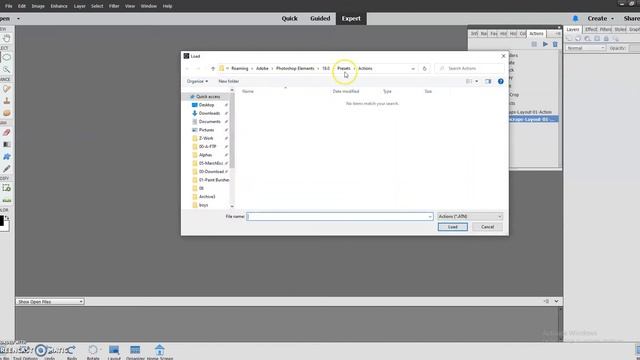The width and height of the screenshot is (640, 360).
Task: Select the Pencil tool
Action: (7, 169)
